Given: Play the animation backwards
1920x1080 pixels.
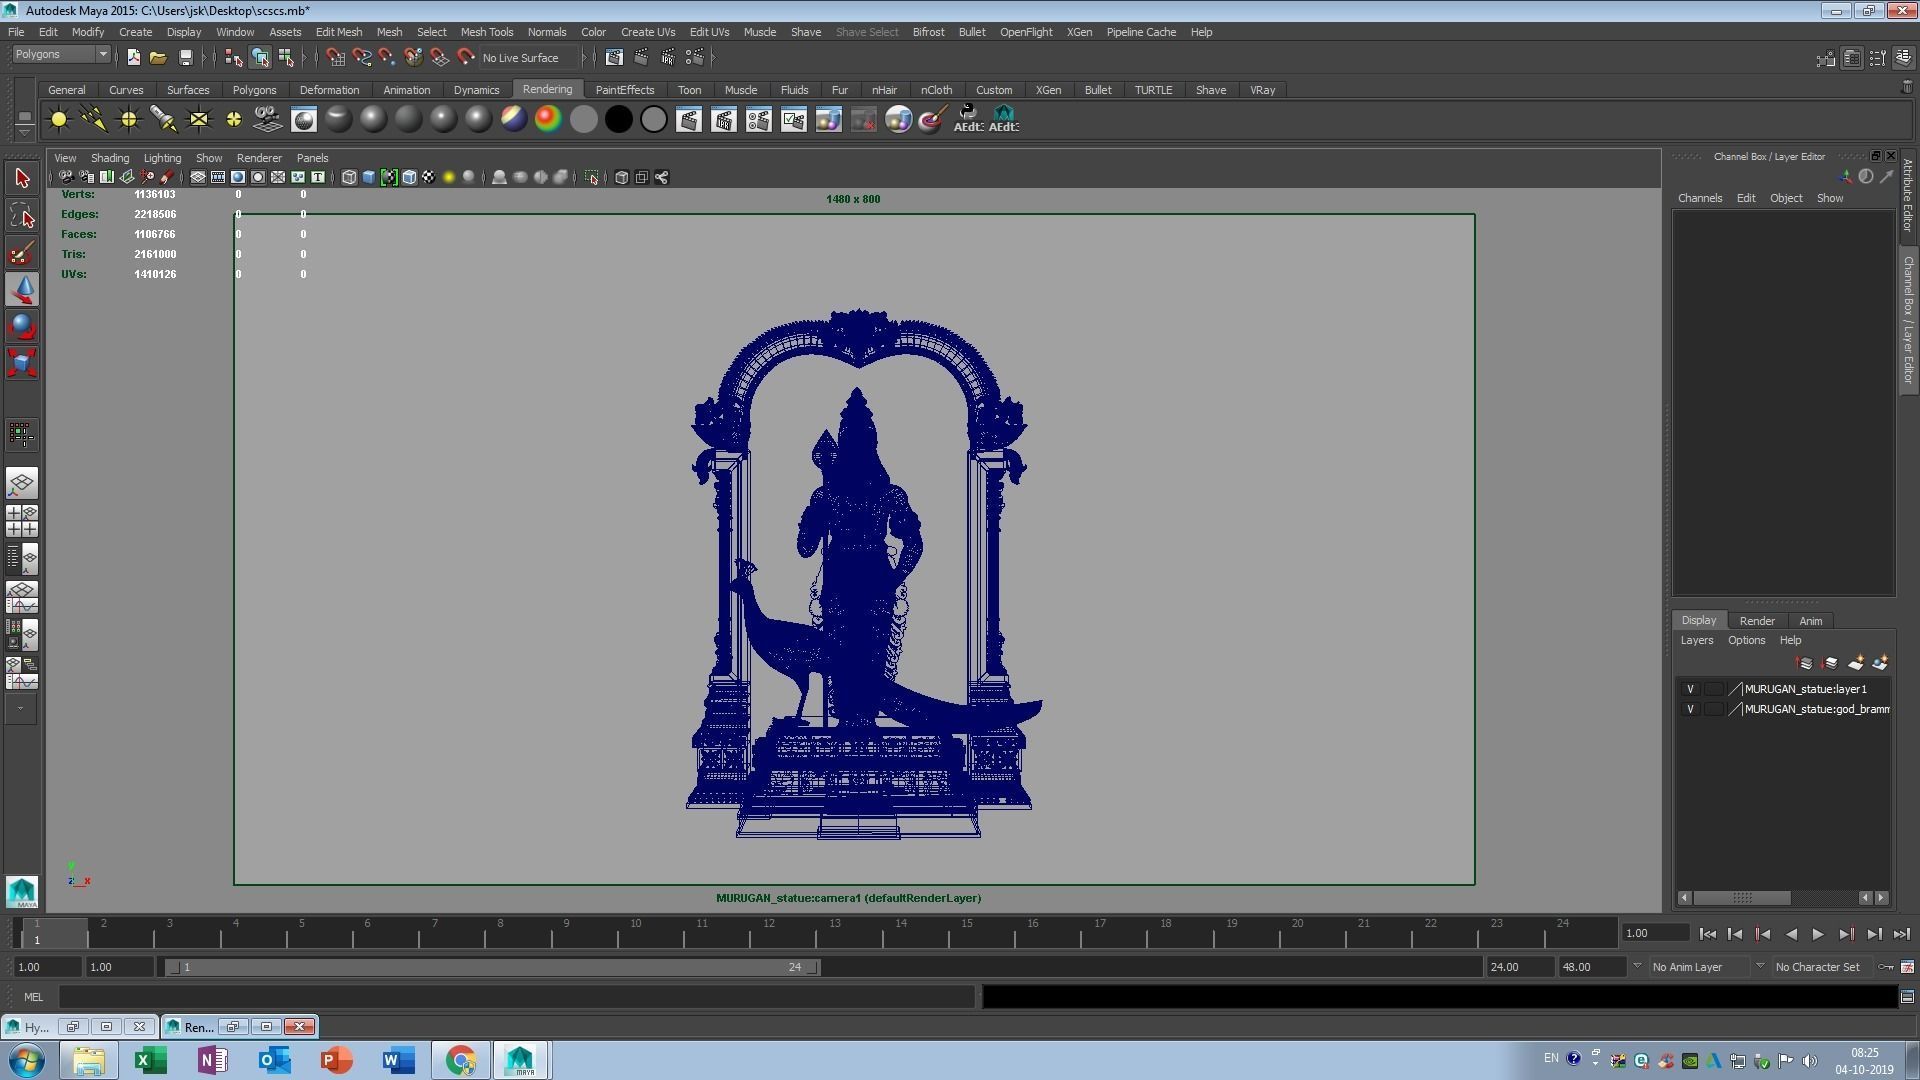Looking at the screenshot, I should pos(1791,934).
